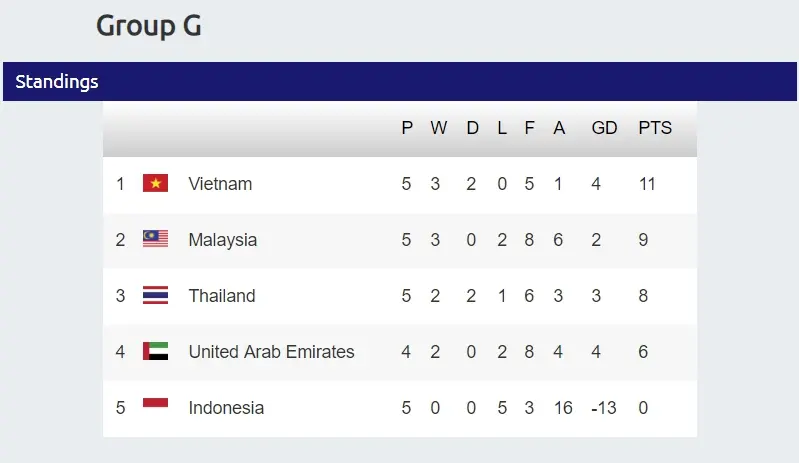Click the United Arab Emirates flag icon
The image size is (799, 463).
[x=155, y=352]
